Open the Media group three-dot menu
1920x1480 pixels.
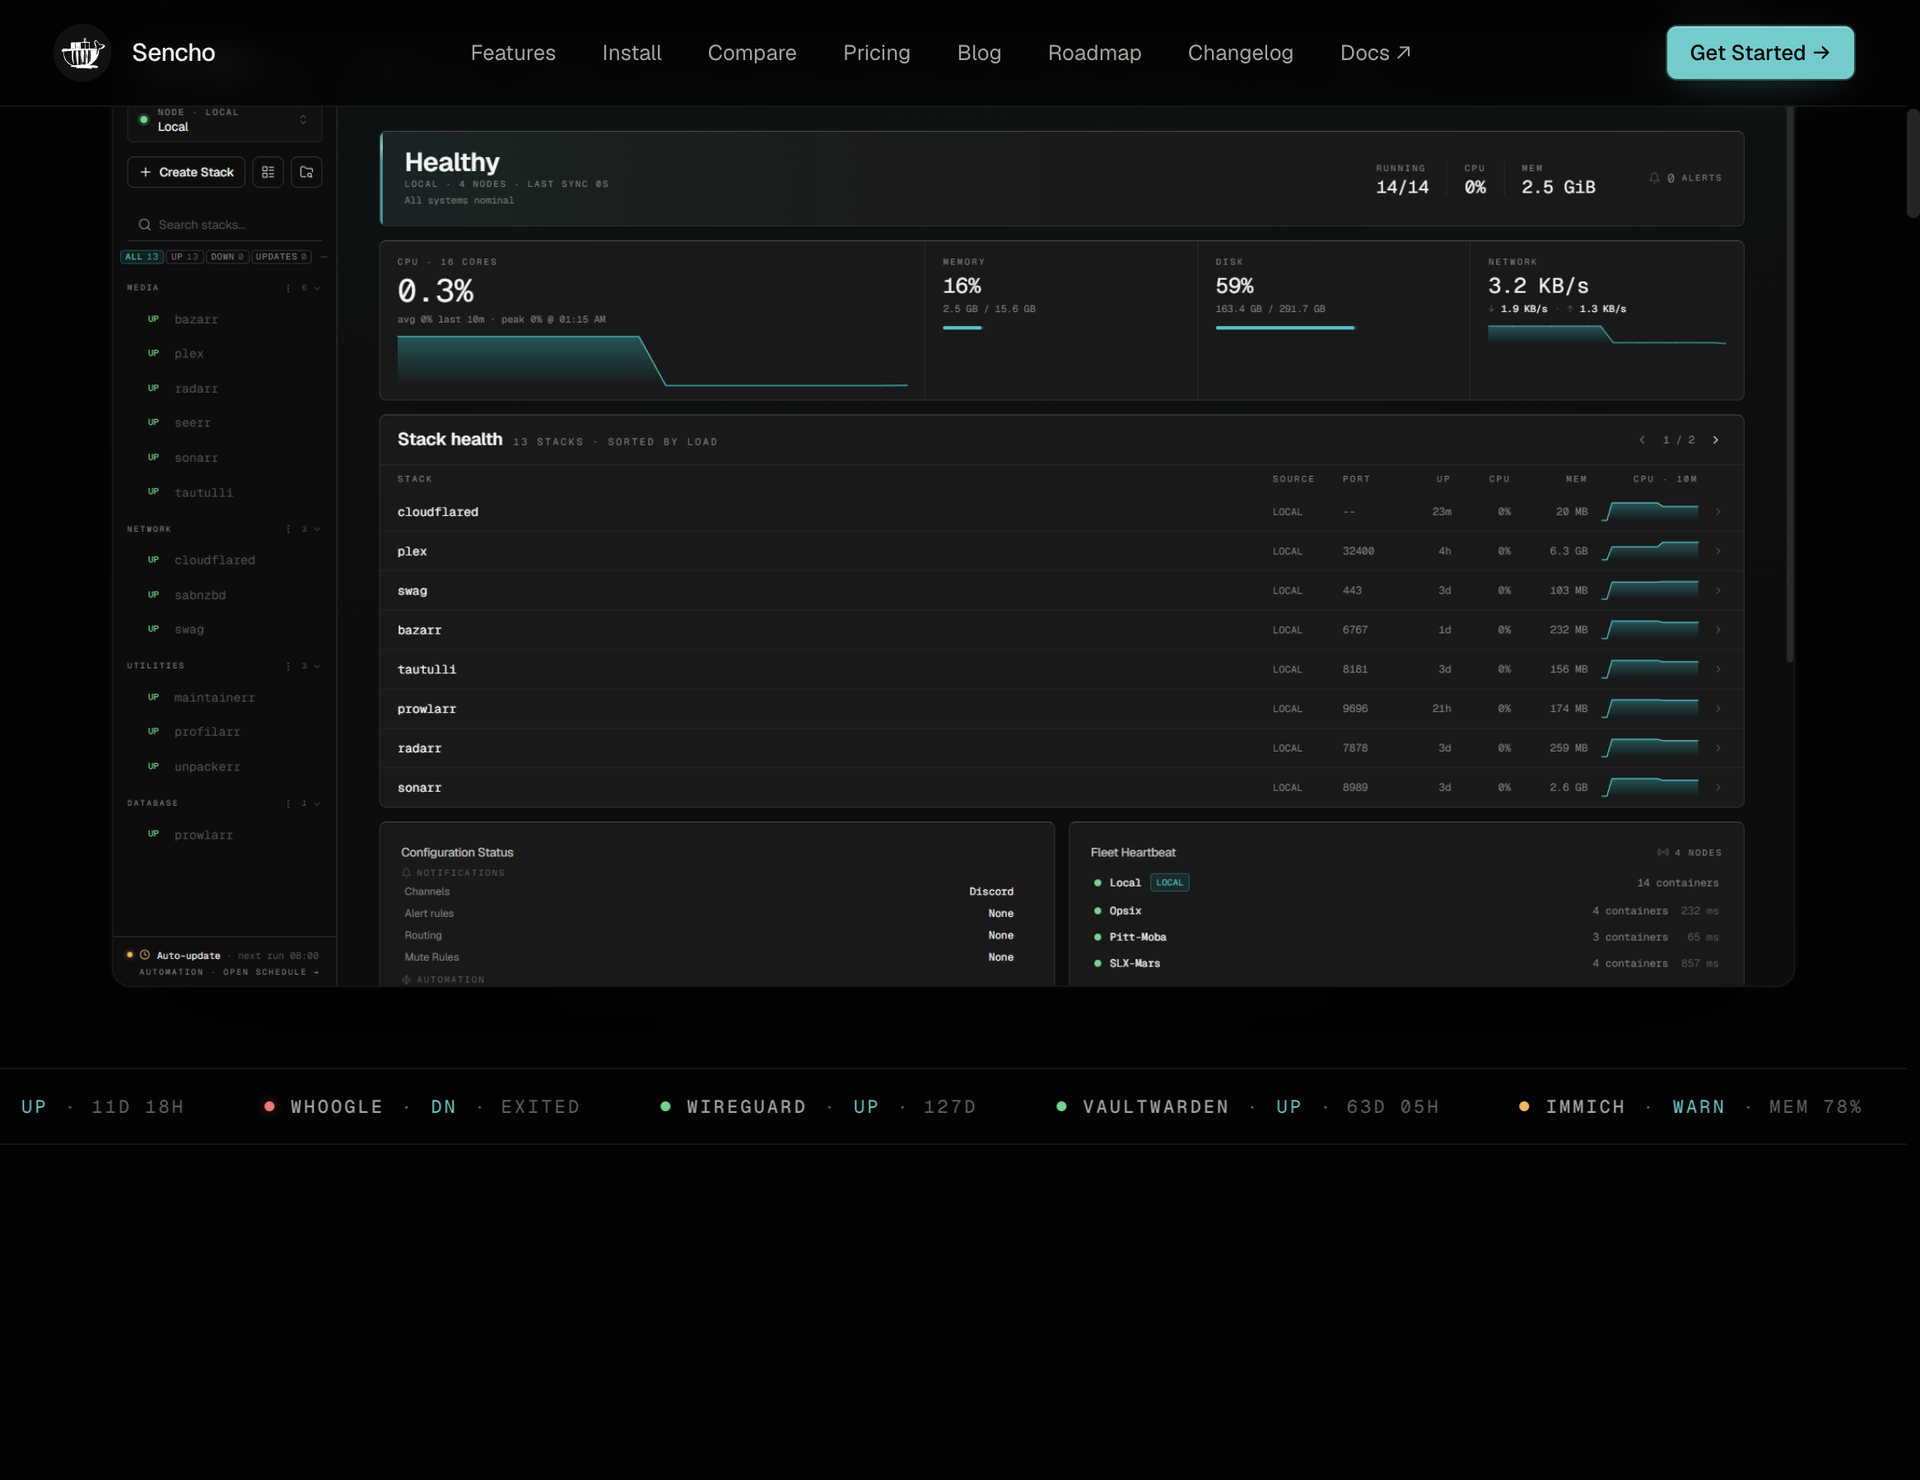click(x=288, y=288)
